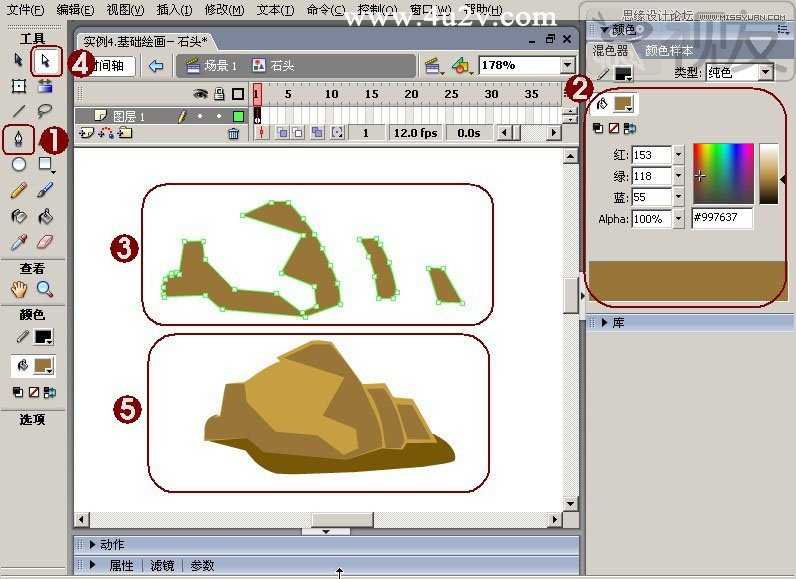Choose the Zoom magnifier tool
The image size is (796, 579).
(x=45, y=289)
